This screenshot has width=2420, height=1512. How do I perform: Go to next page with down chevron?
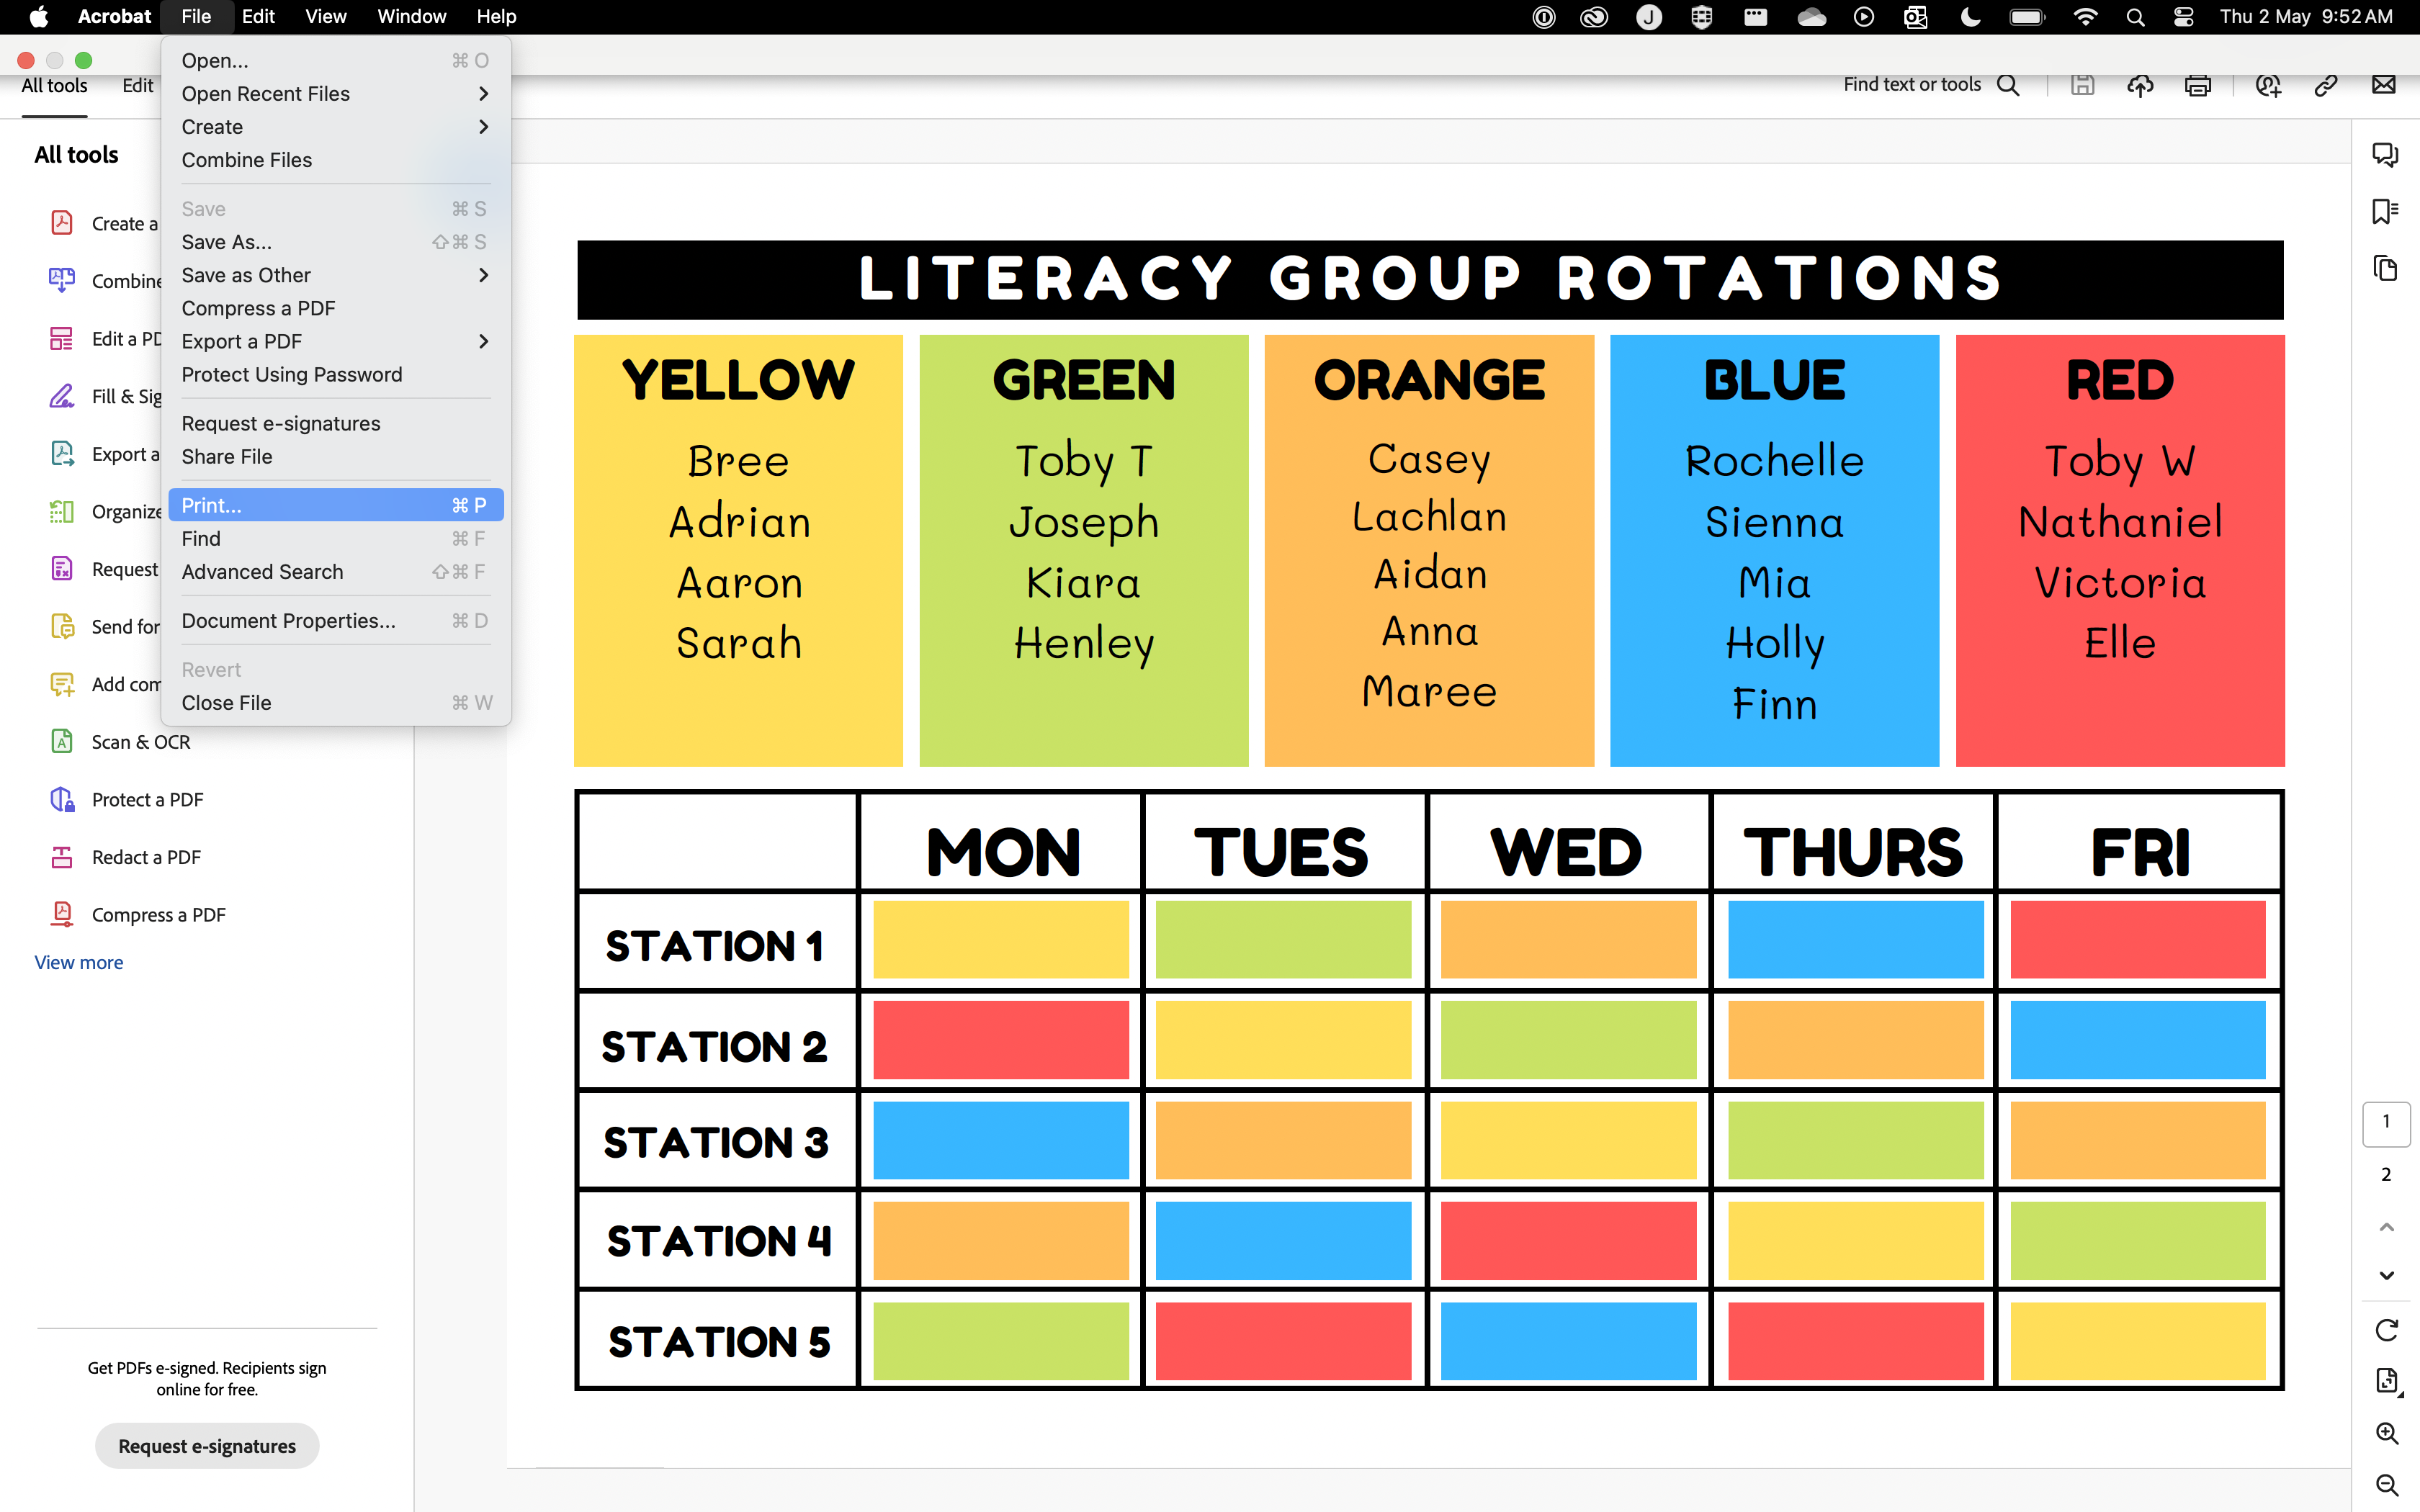tap(2386, 1276)
